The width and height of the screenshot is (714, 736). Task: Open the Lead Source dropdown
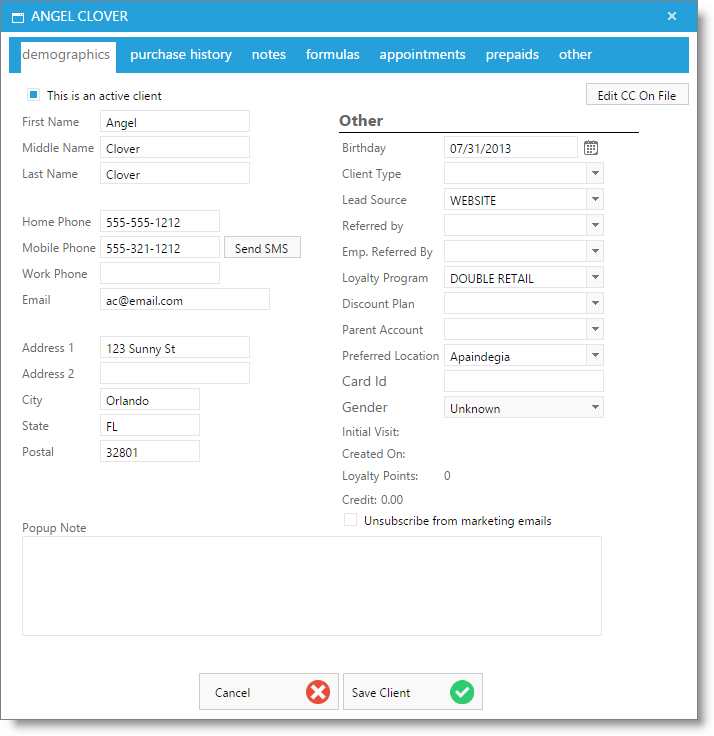click(595, 200)
